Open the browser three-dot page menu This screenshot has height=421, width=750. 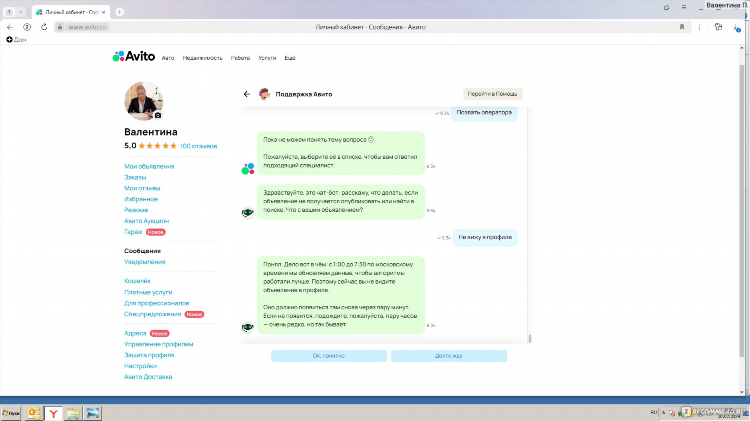[x=699, y=27]
